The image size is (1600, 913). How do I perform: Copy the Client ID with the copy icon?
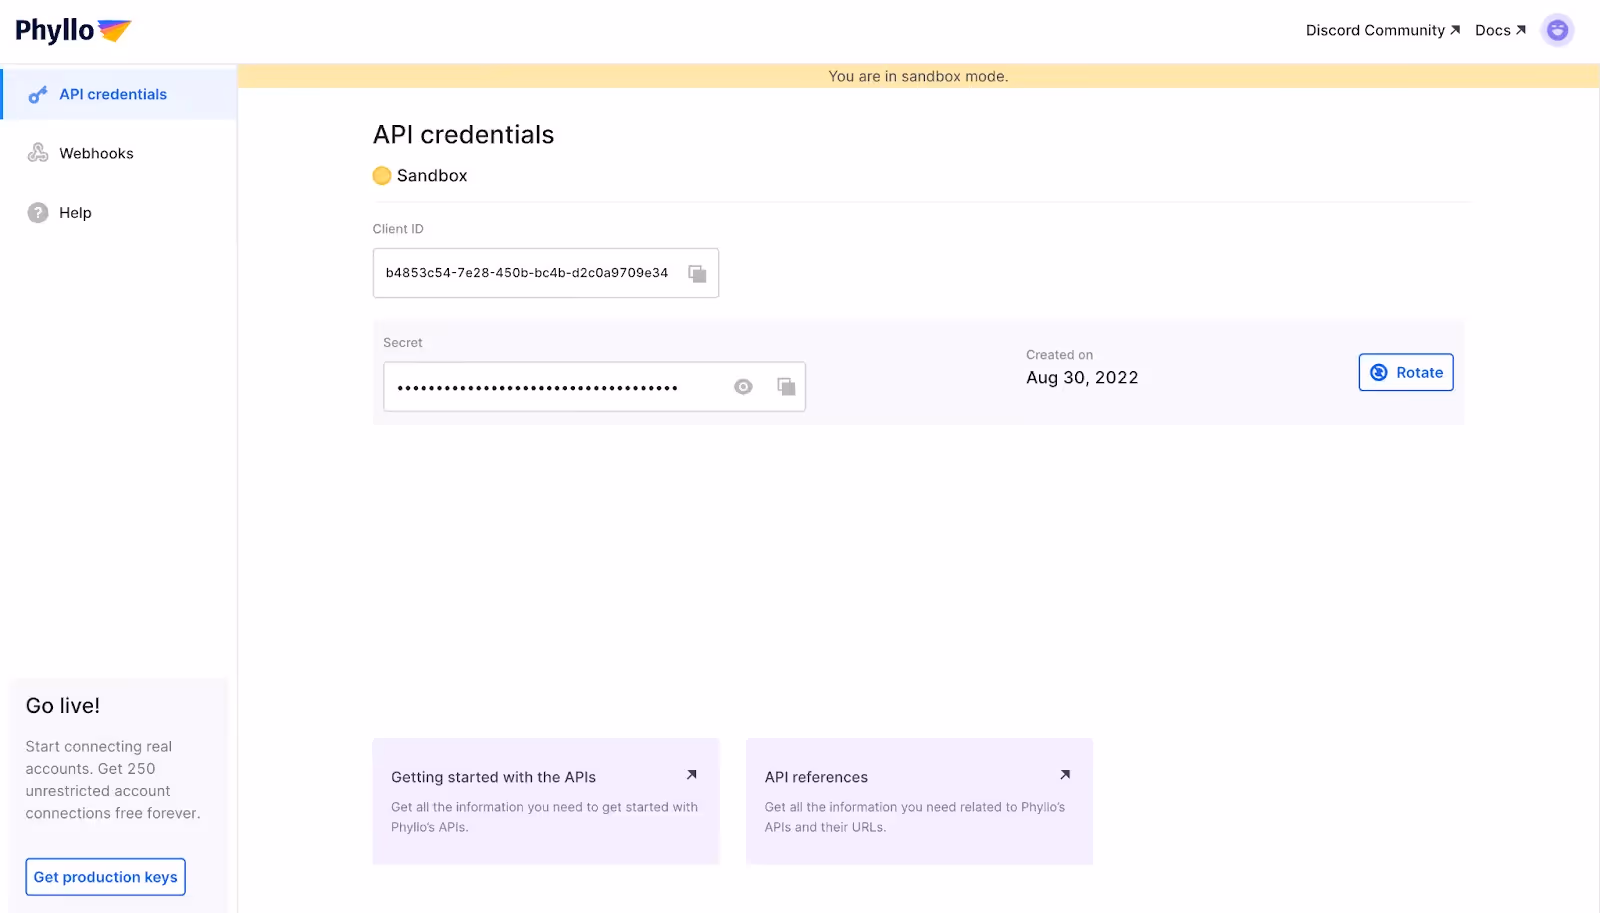tap(697, 273)
